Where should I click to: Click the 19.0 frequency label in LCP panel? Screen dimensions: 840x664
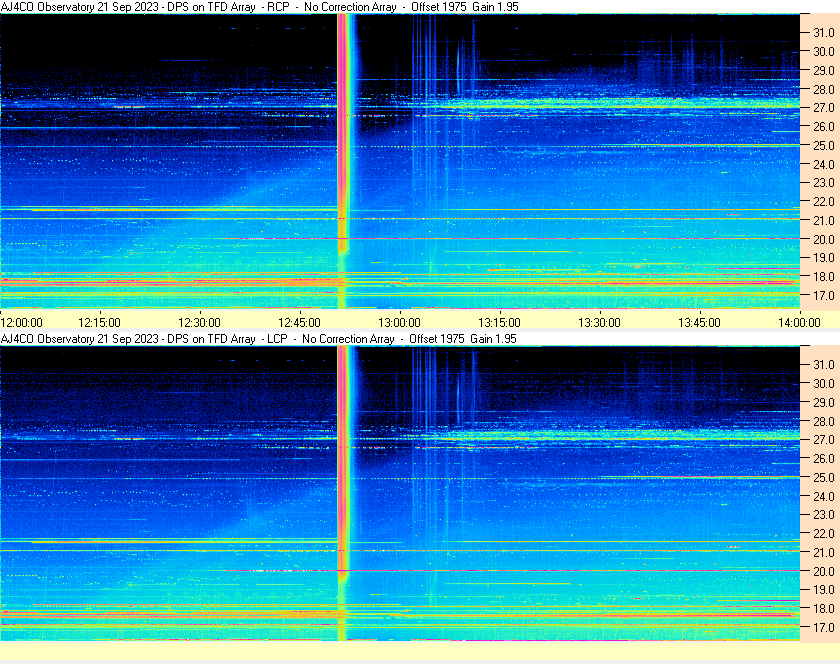[824, 590]
